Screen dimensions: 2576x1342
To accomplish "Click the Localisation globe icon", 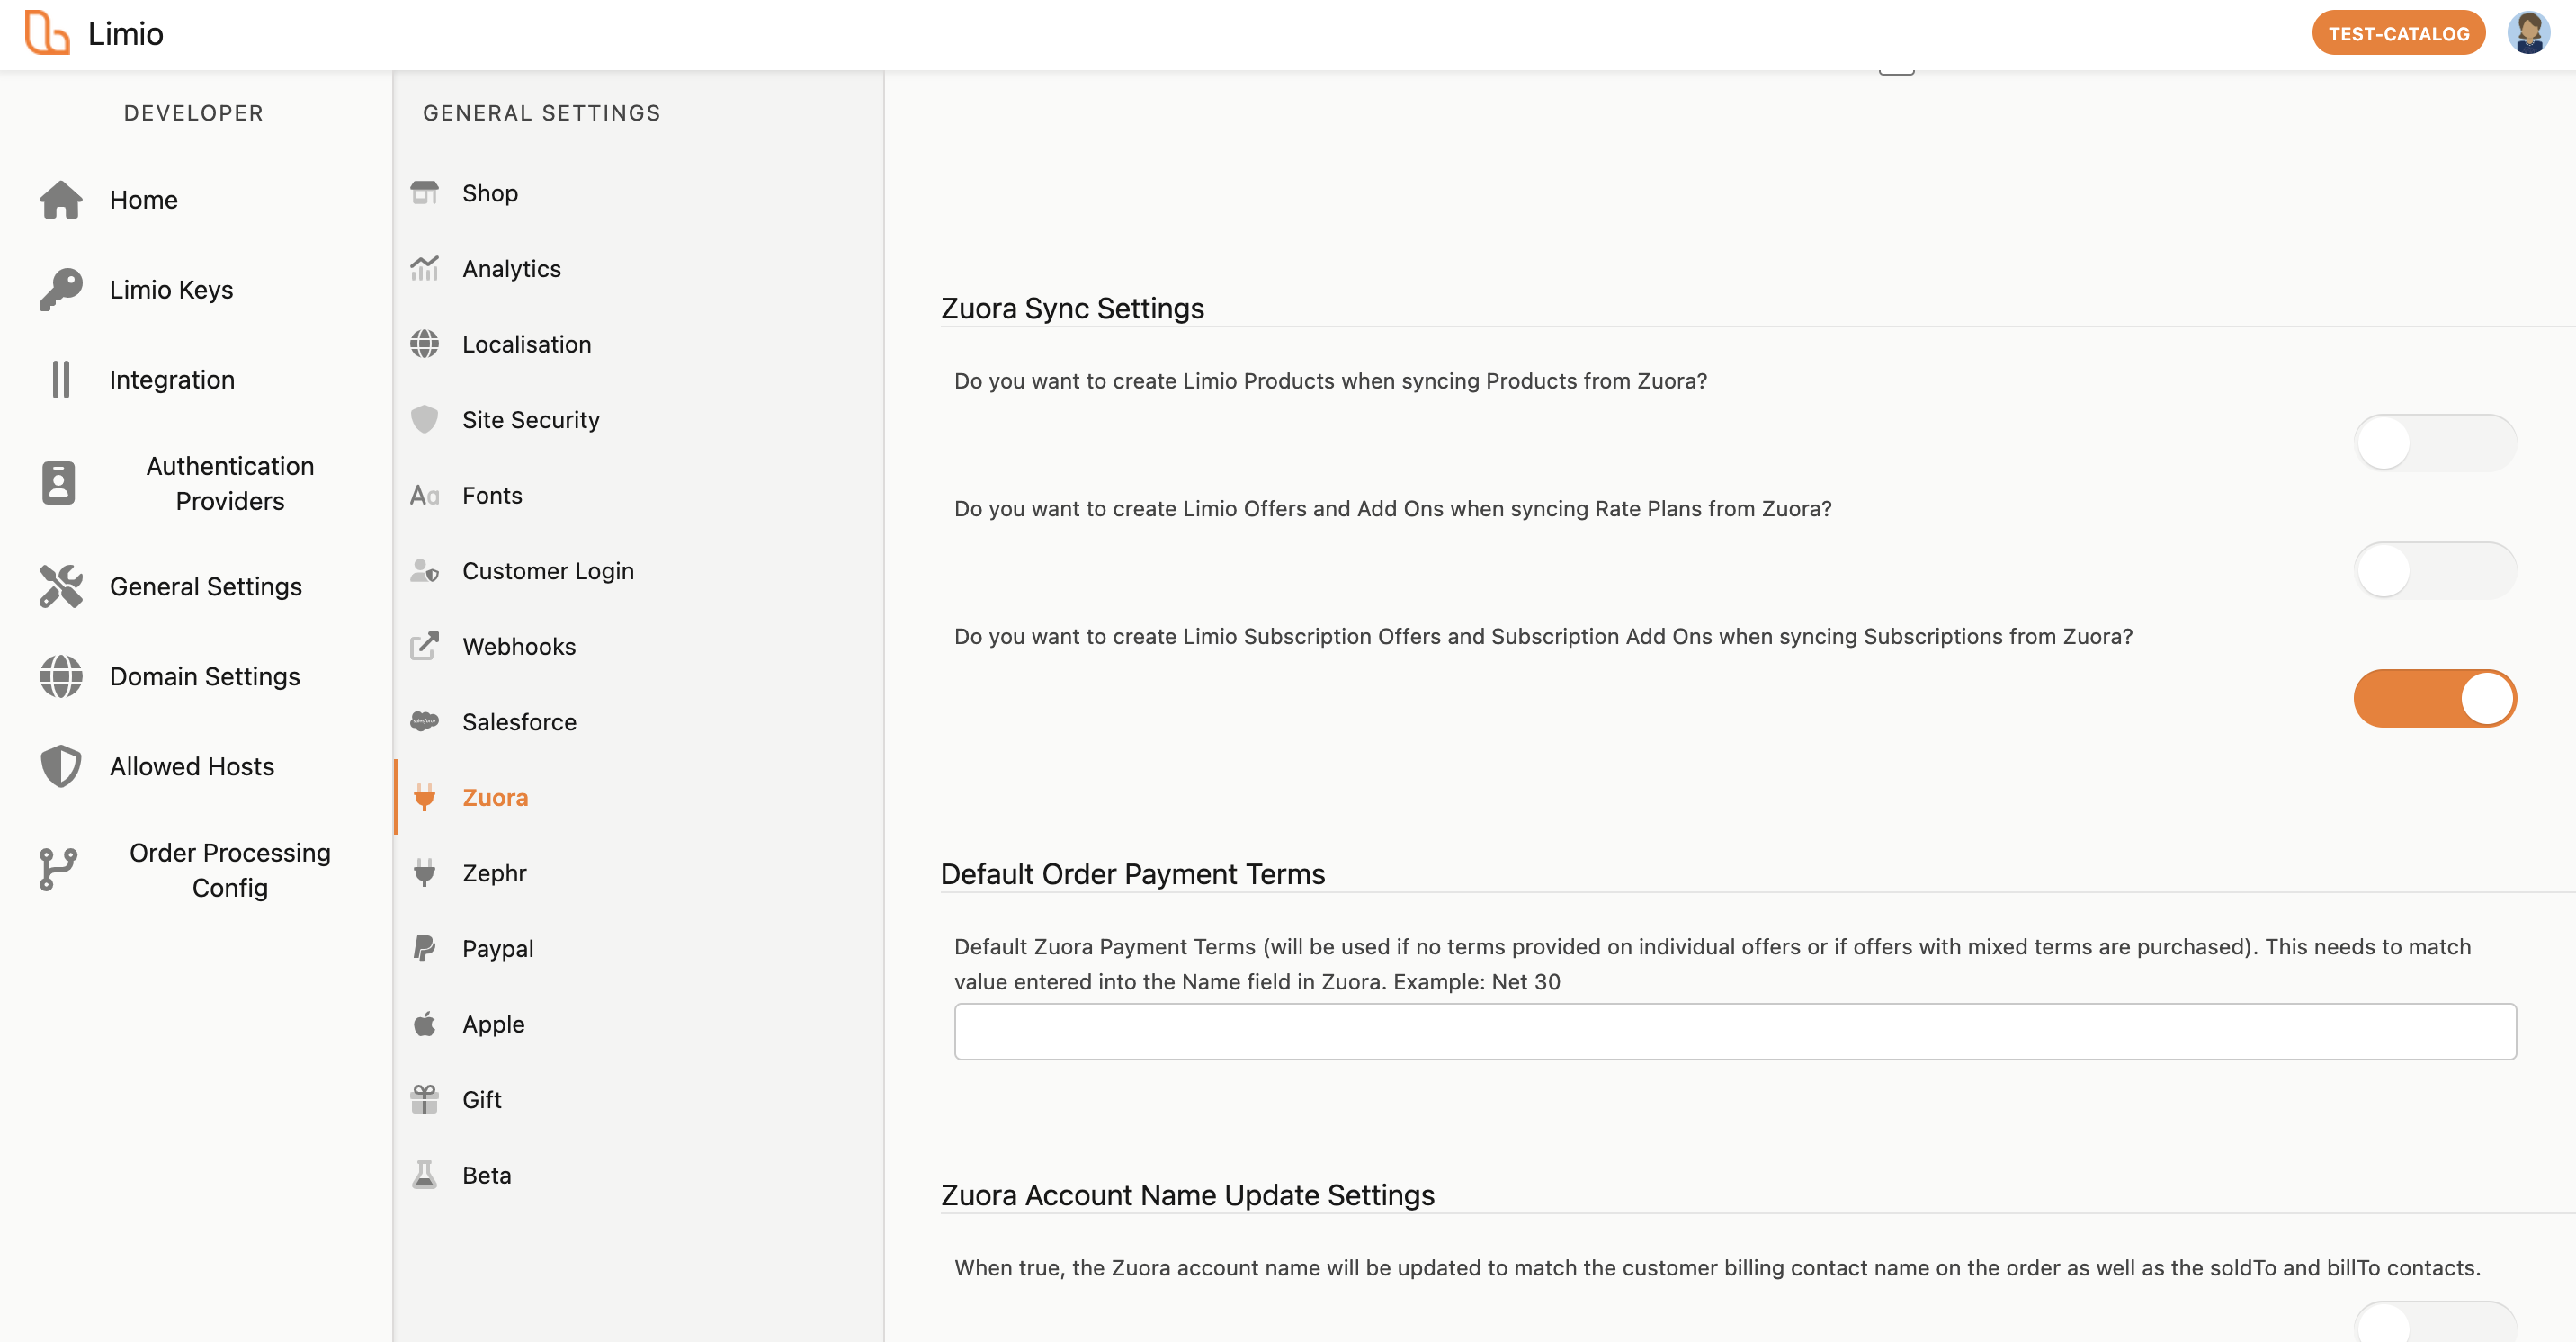I will [425, 344].
